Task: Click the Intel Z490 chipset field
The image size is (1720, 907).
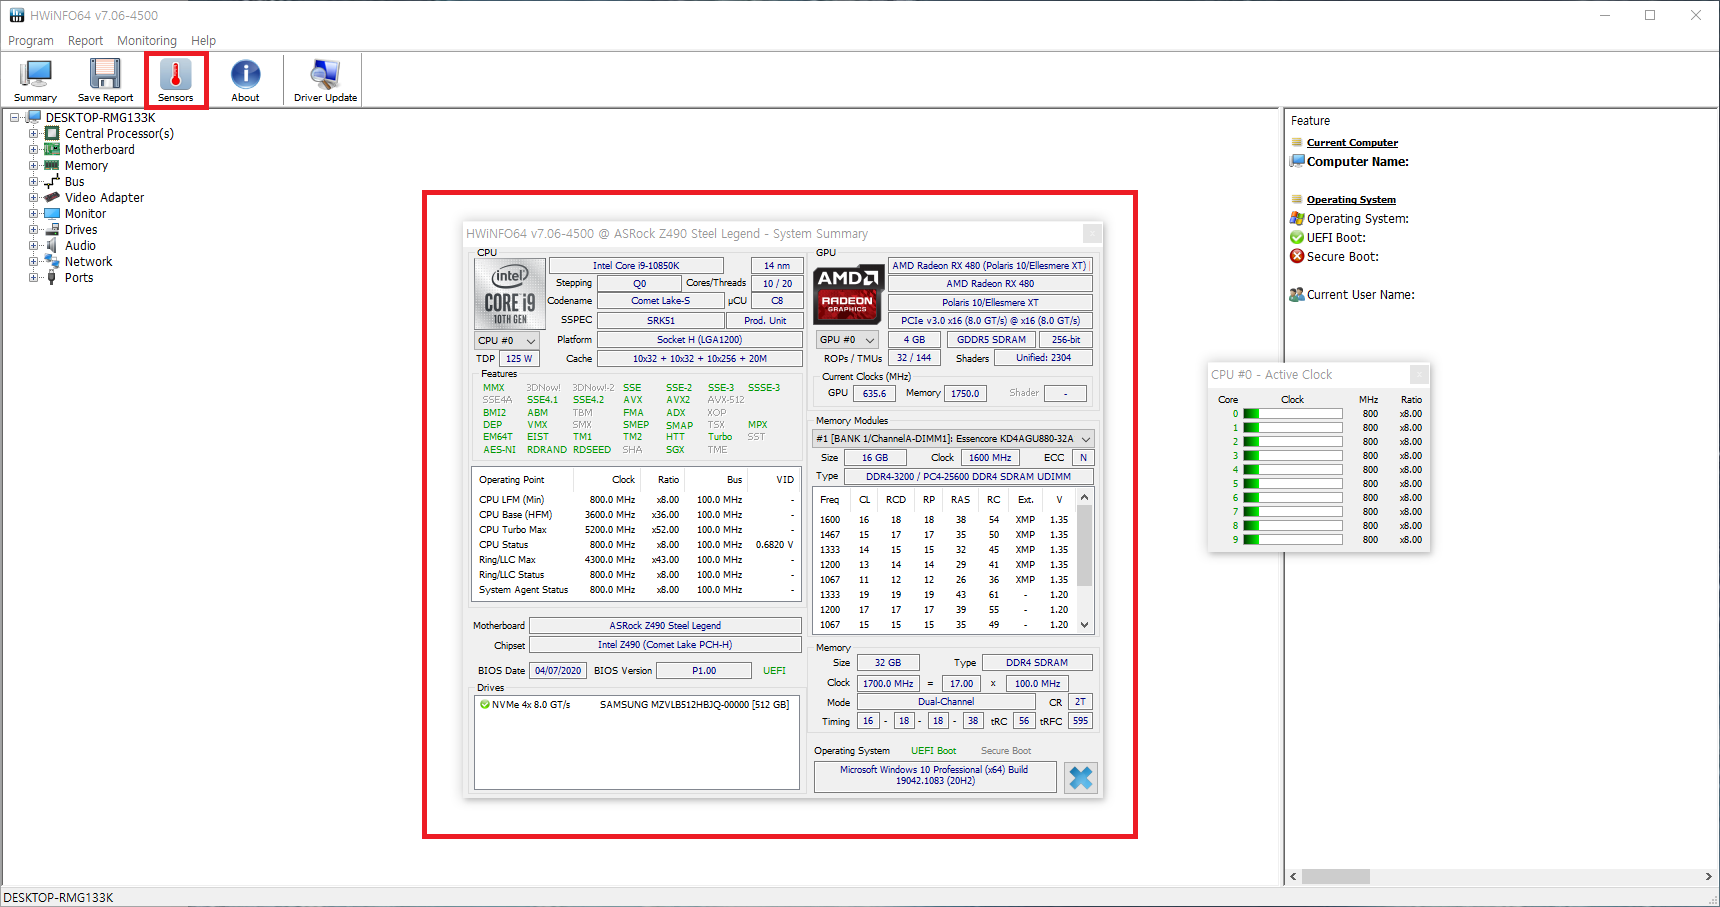Action: (665, 645)
